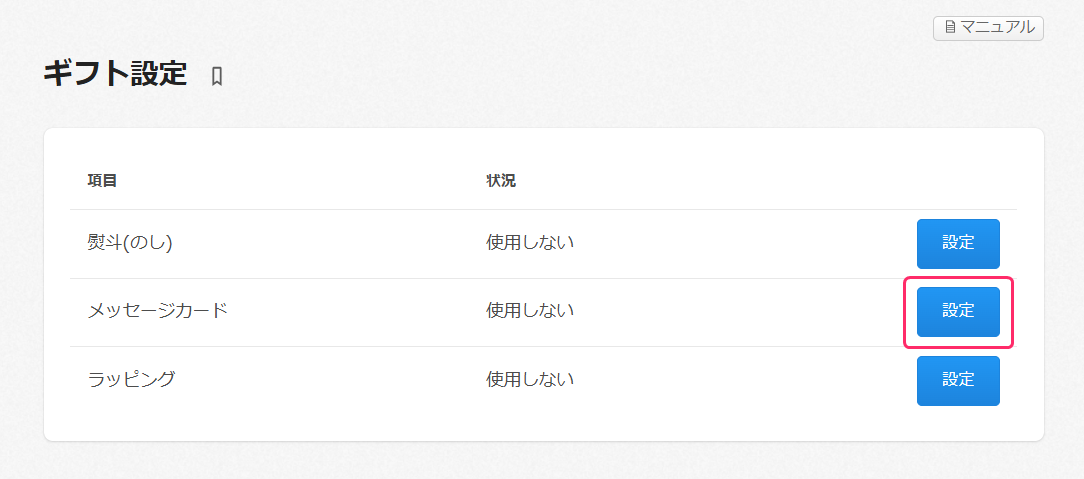Viewport: 1084px width, 479px height.
Task: Click gray page background below the card
Action: pyautogui.click(x=540, y=461)
